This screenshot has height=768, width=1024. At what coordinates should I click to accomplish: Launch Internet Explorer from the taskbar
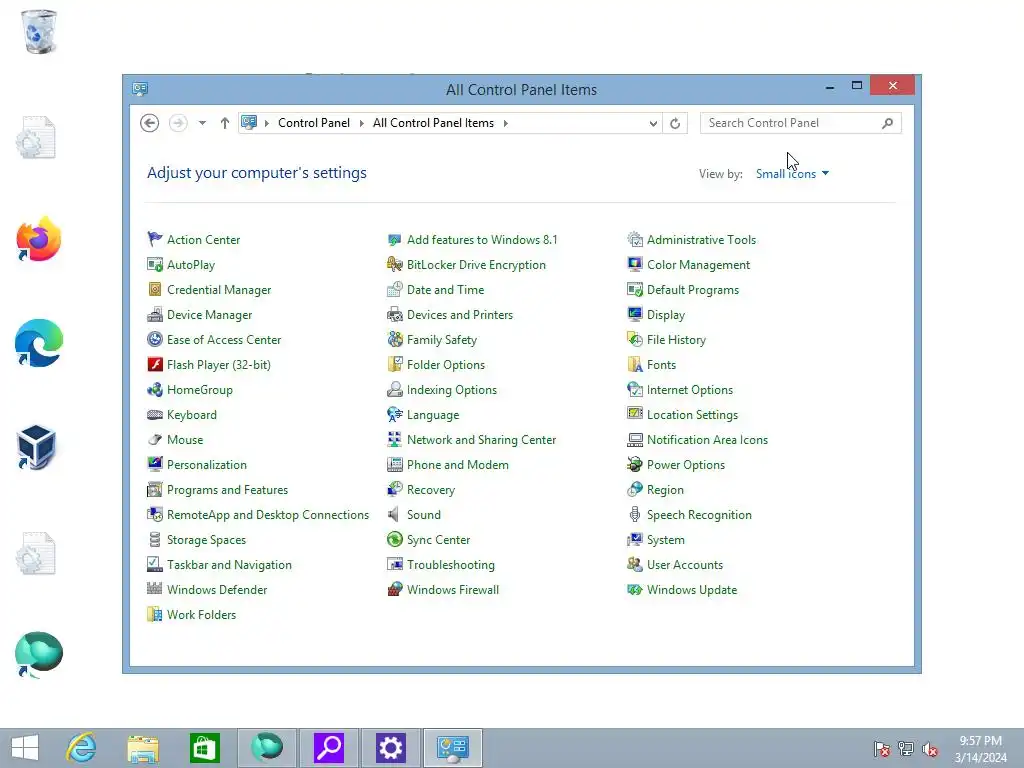[x=82, y=748]
